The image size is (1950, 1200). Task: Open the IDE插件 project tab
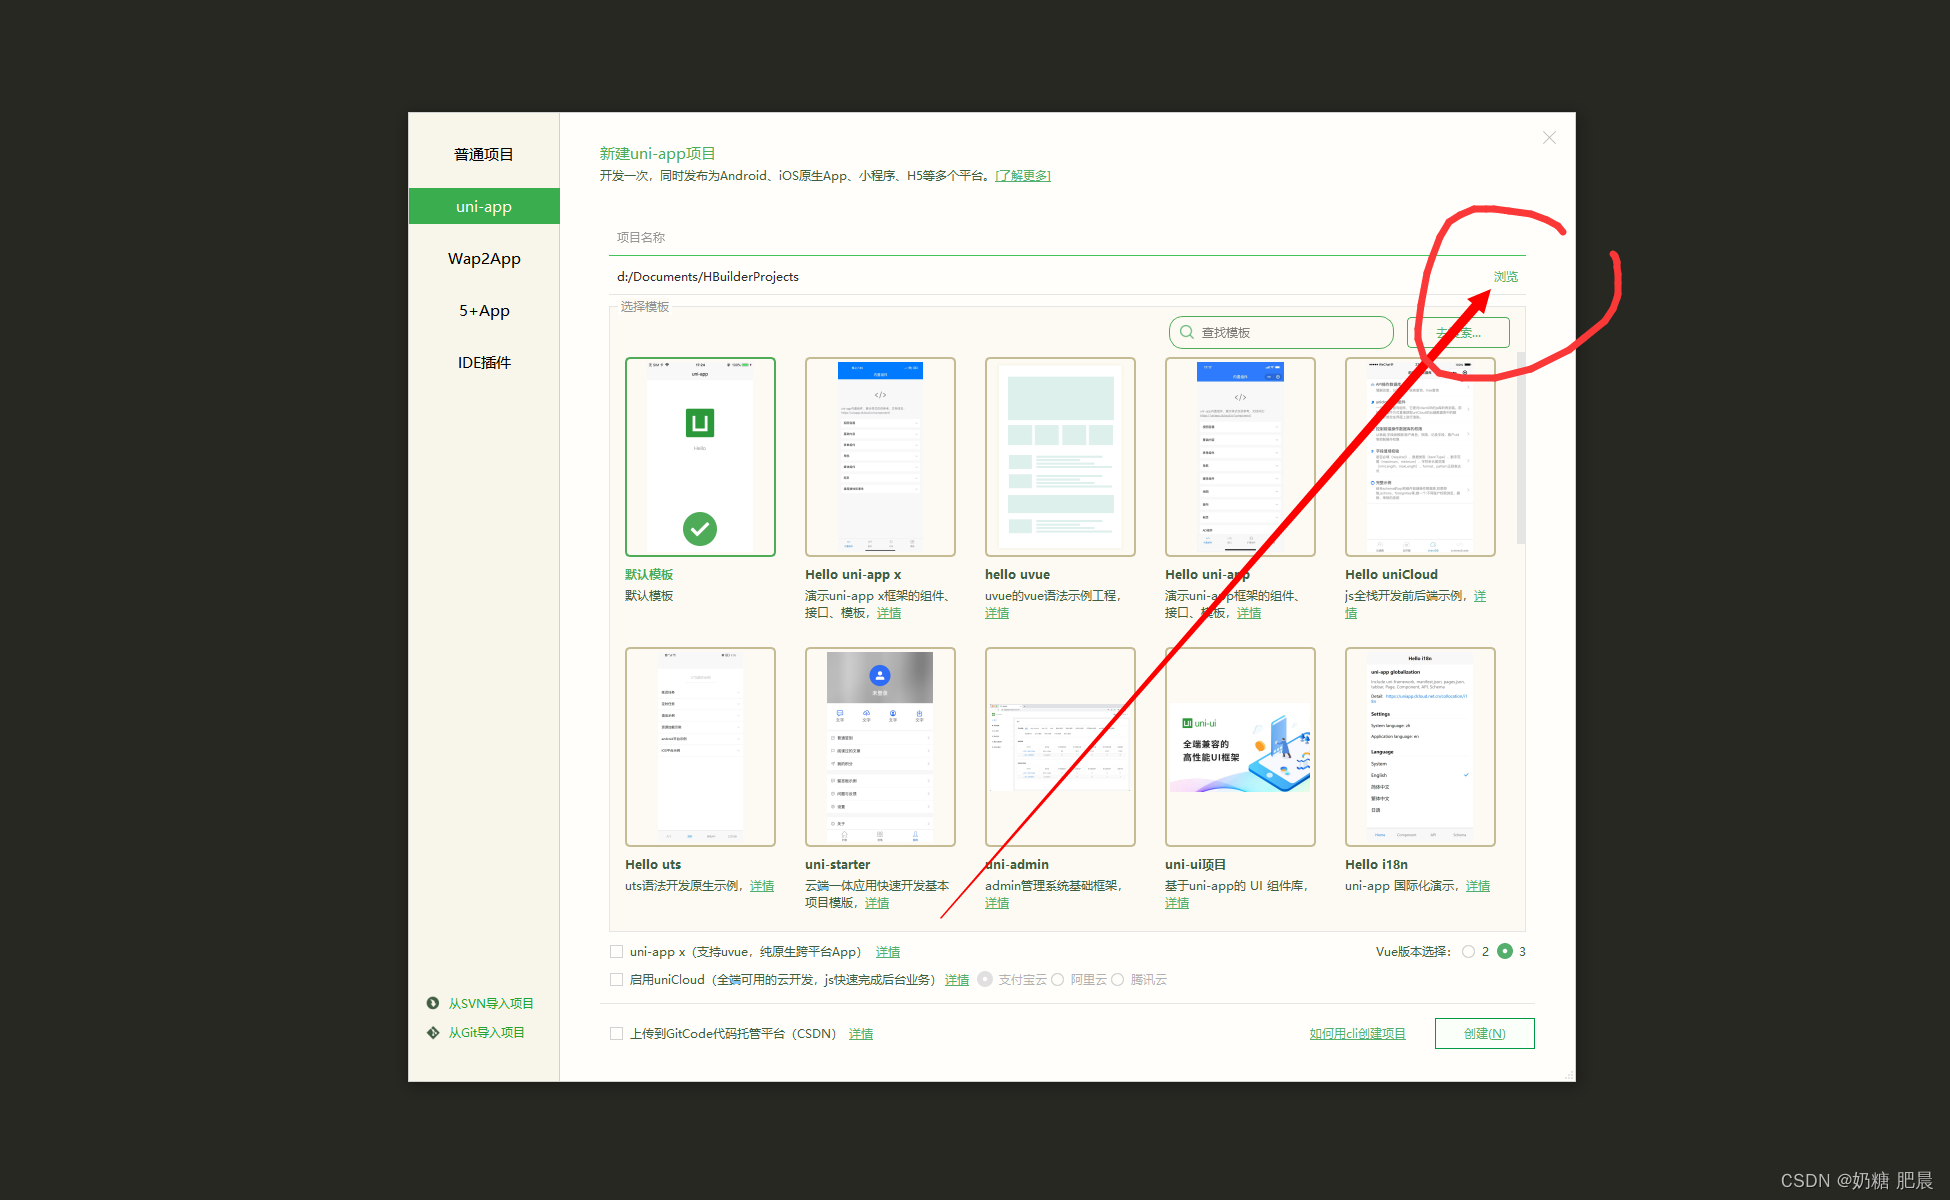[484, 363]
